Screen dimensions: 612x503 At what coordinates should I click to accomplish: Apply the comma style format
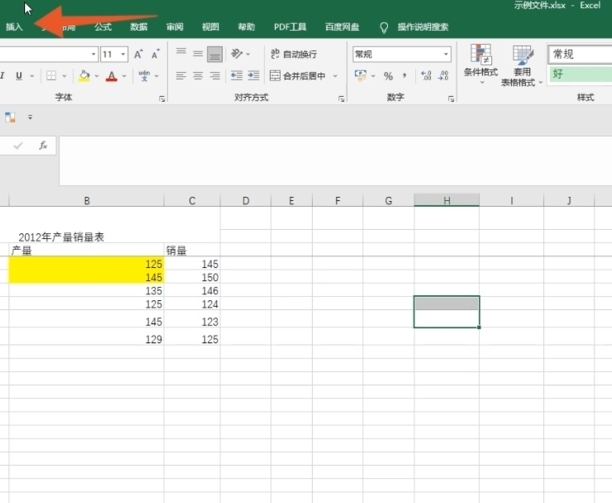click(402, 76)
